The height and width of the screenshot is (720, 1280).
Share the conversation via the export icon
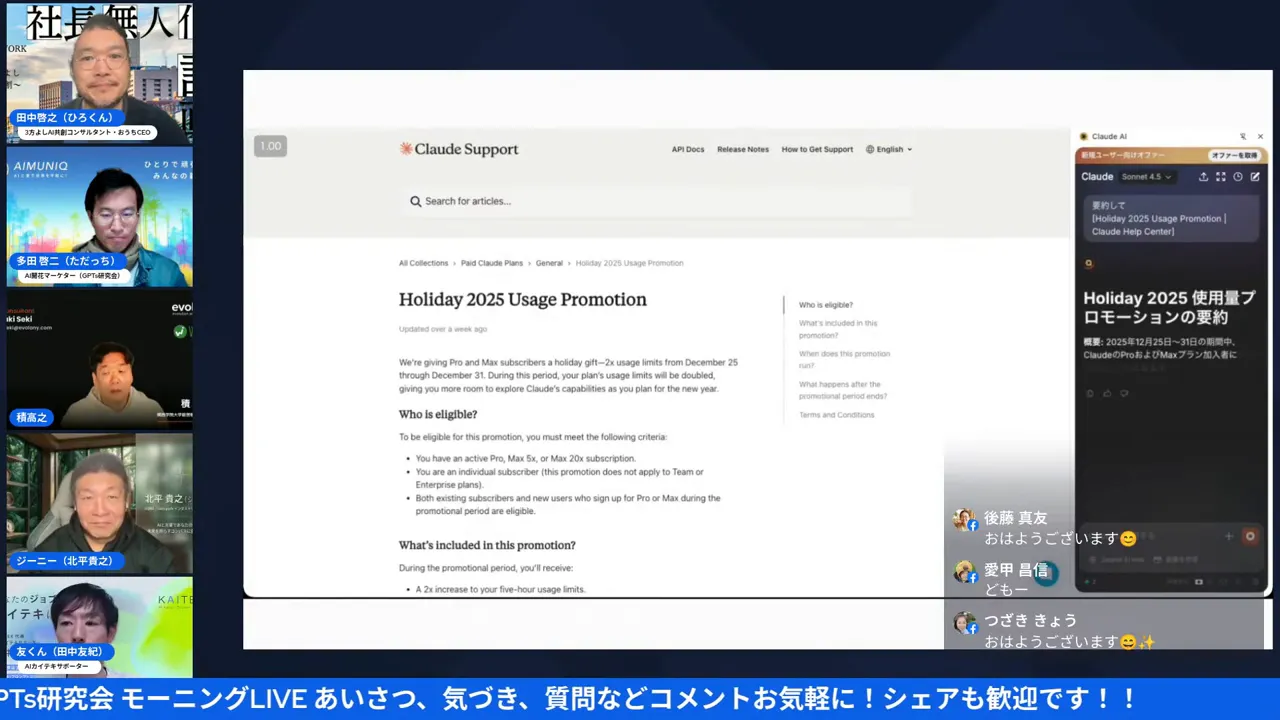point(1204,176)
